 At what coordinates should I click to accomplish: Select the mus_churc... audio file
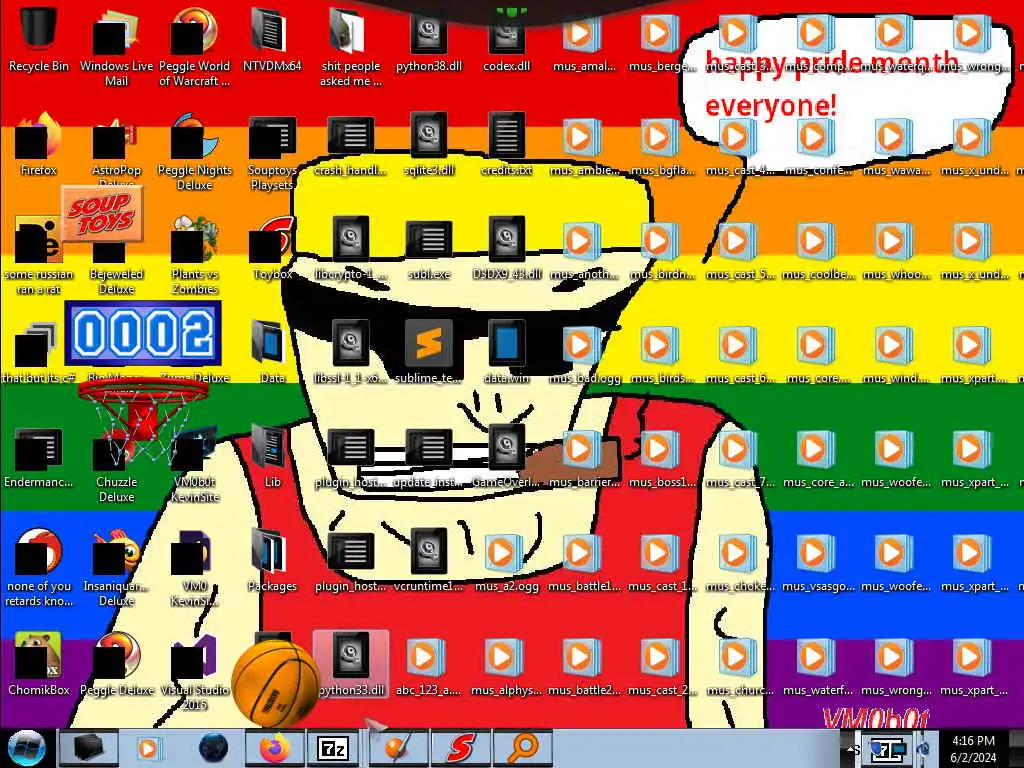(x=740, y=664)
